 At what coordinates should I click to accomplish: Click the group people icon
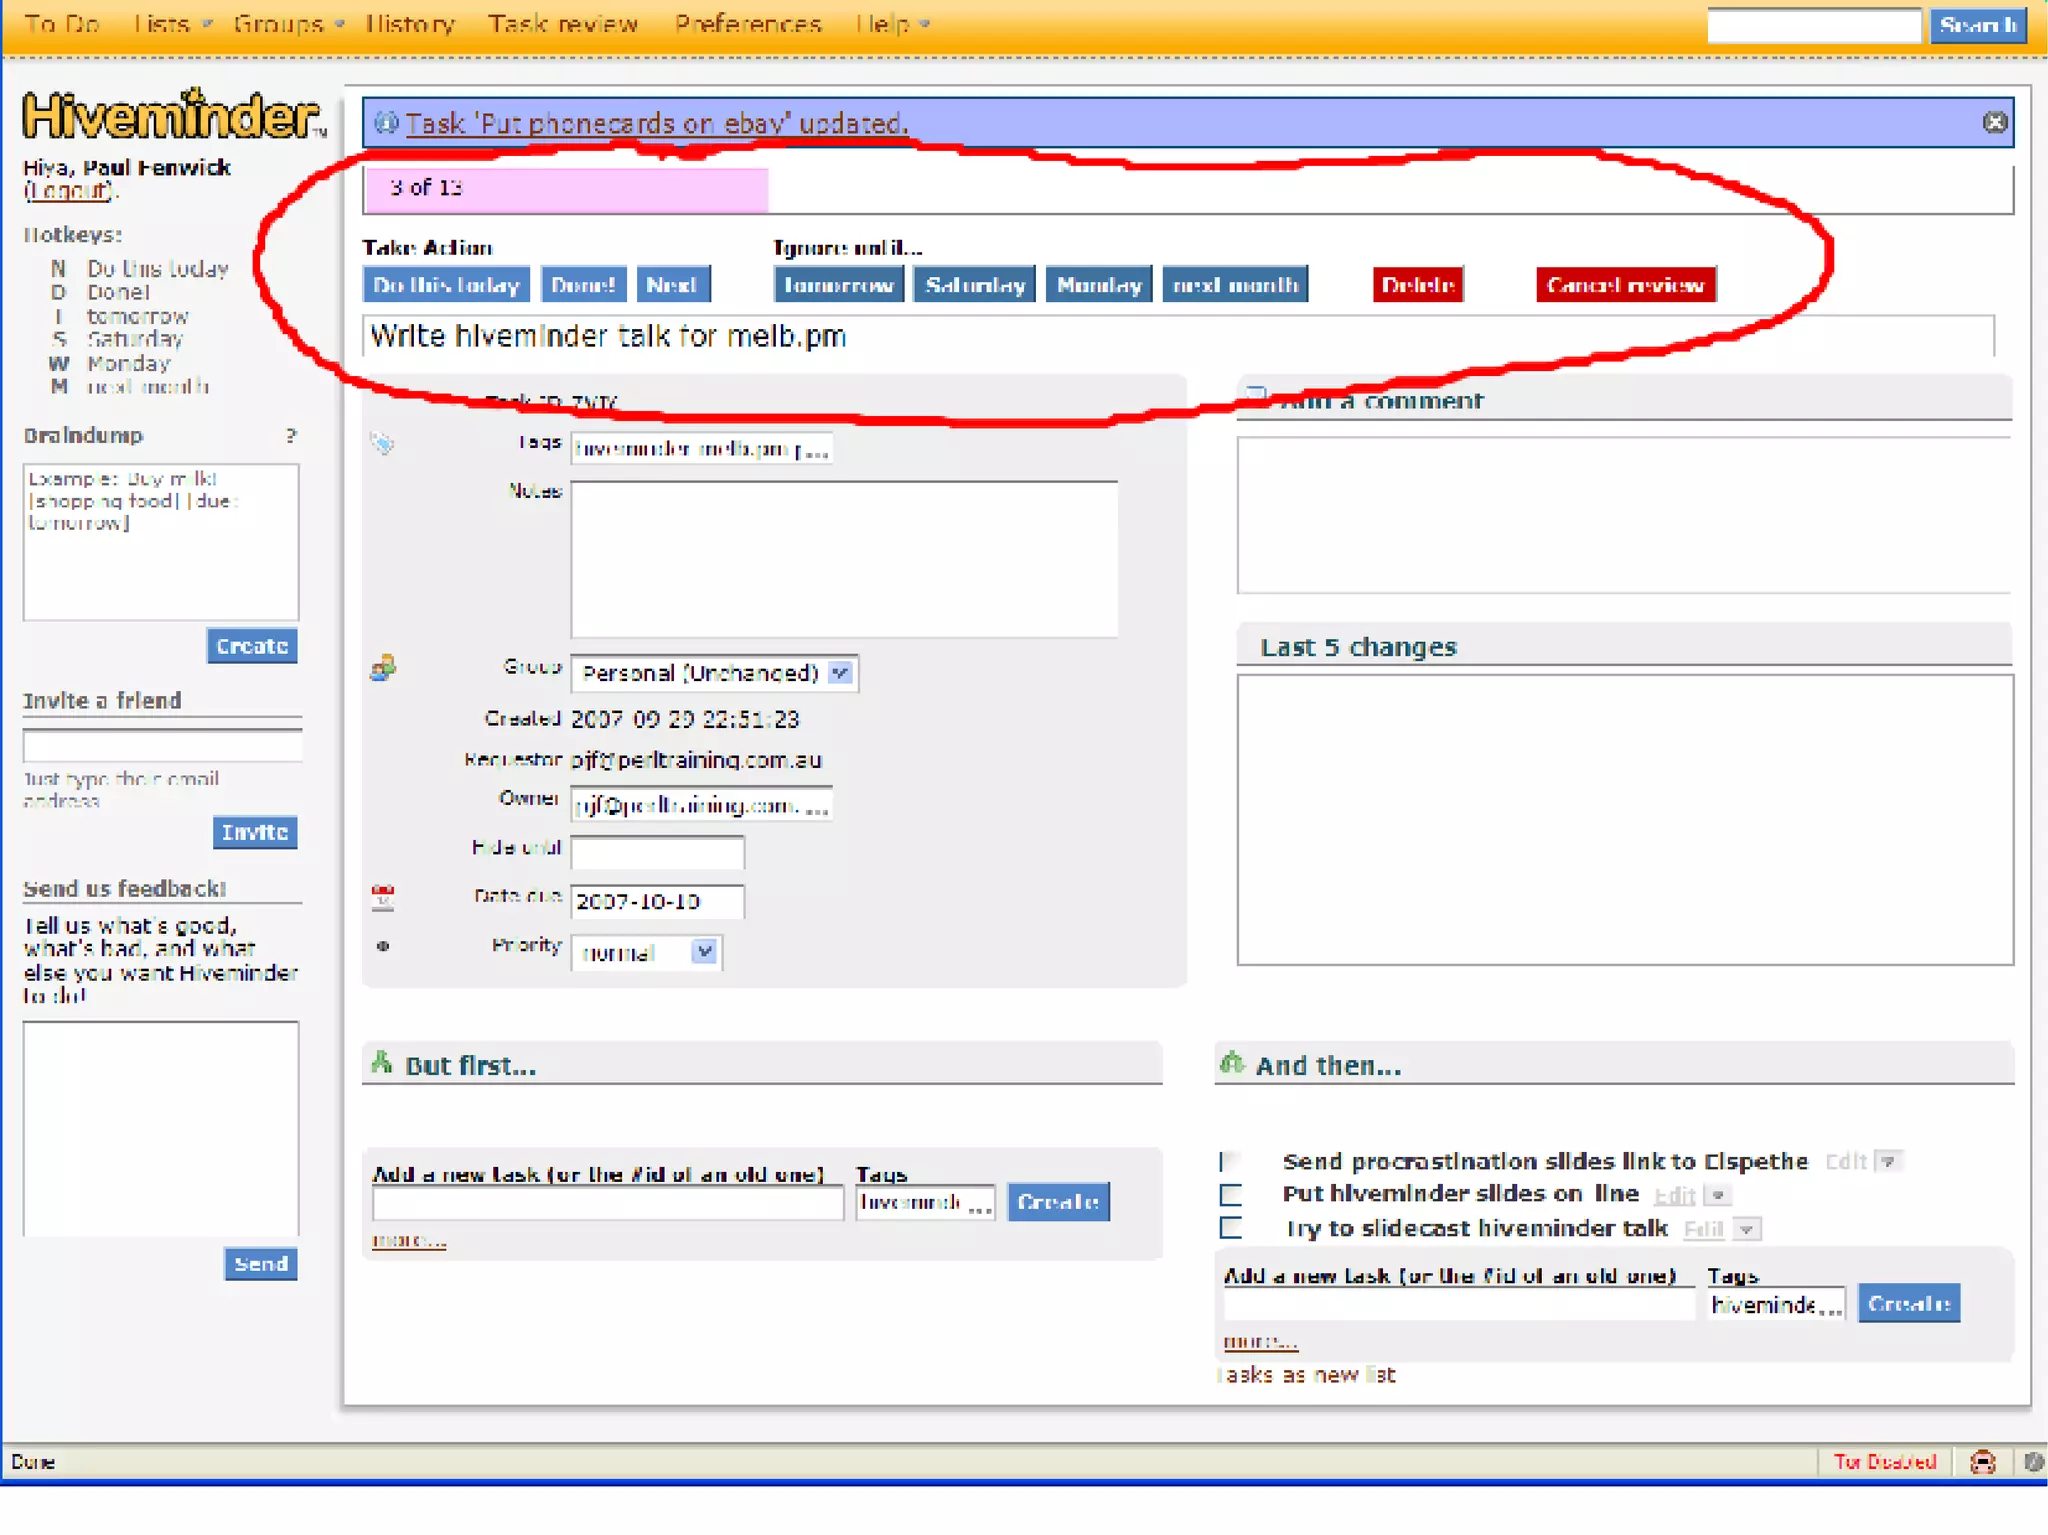tap(383, 668)
